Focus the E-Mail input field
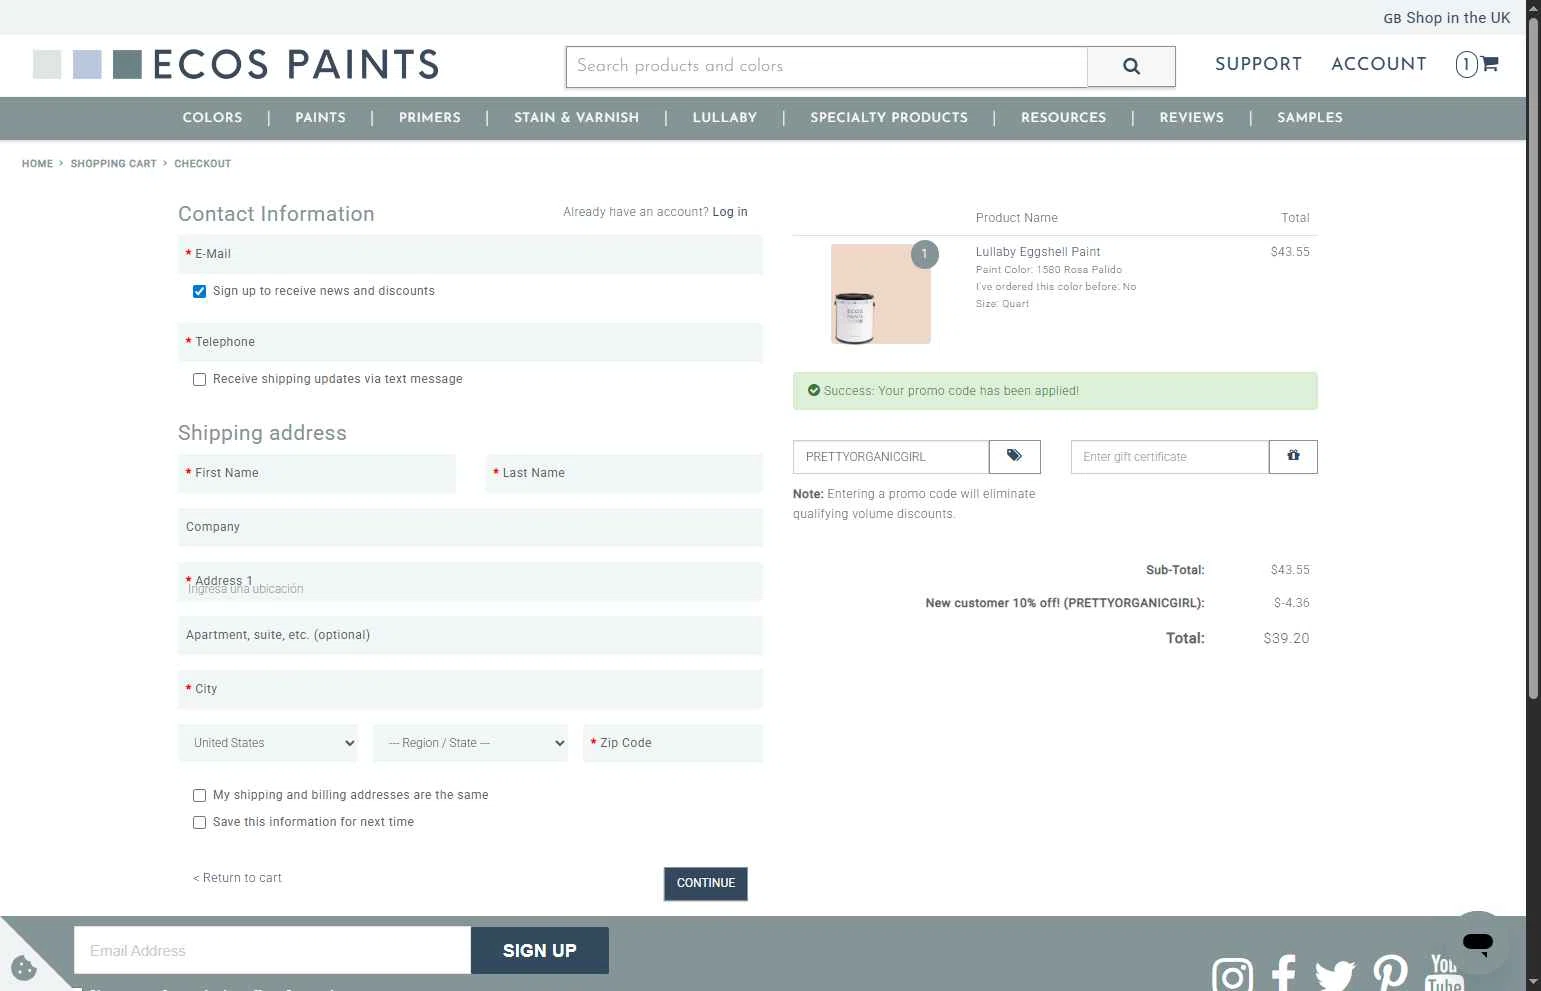The width and height of the screenshot is (1541, 991). point(470,254)
